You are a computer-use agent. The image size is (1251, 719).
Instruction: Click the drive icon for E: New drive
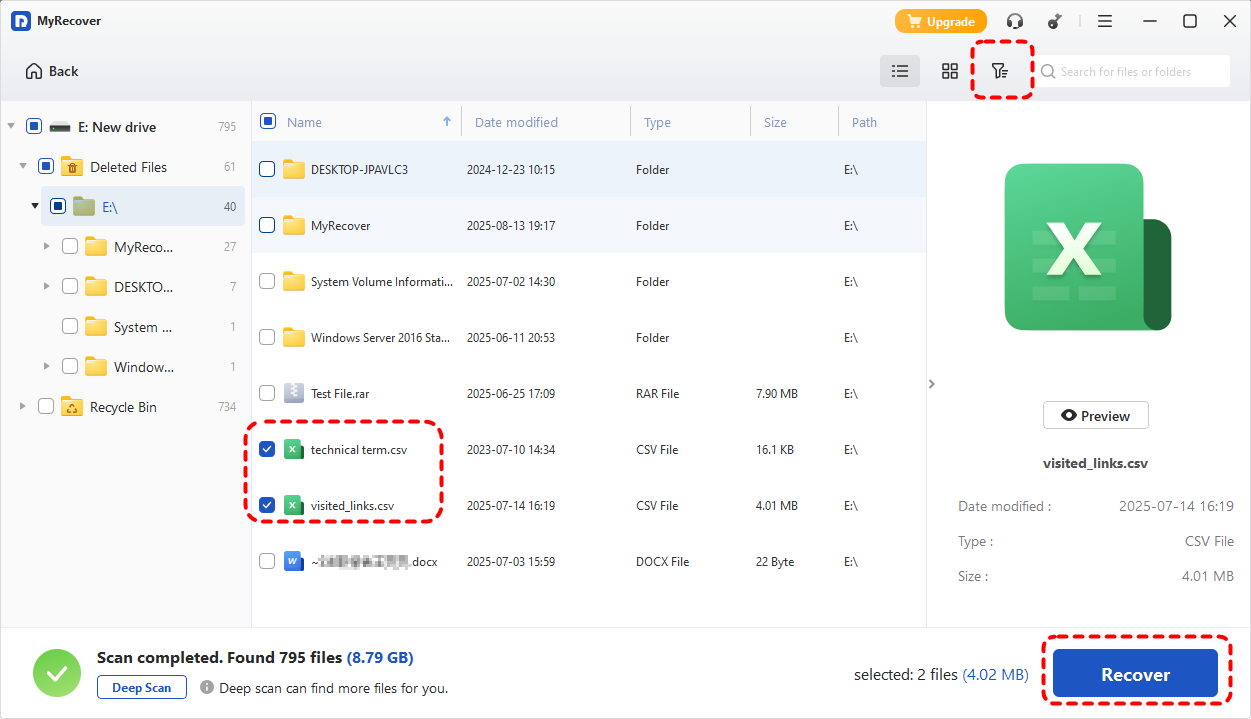point(60,127)
